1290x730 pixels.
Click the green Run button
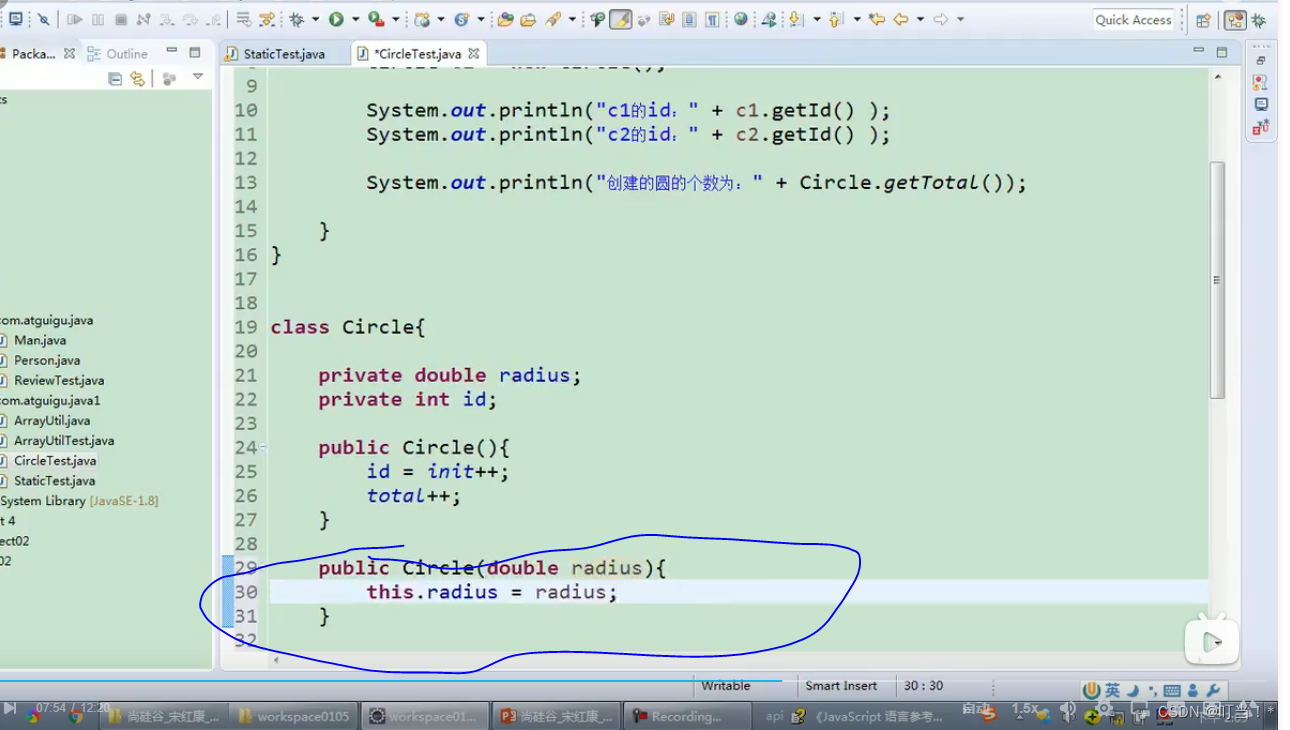(336, 19)
